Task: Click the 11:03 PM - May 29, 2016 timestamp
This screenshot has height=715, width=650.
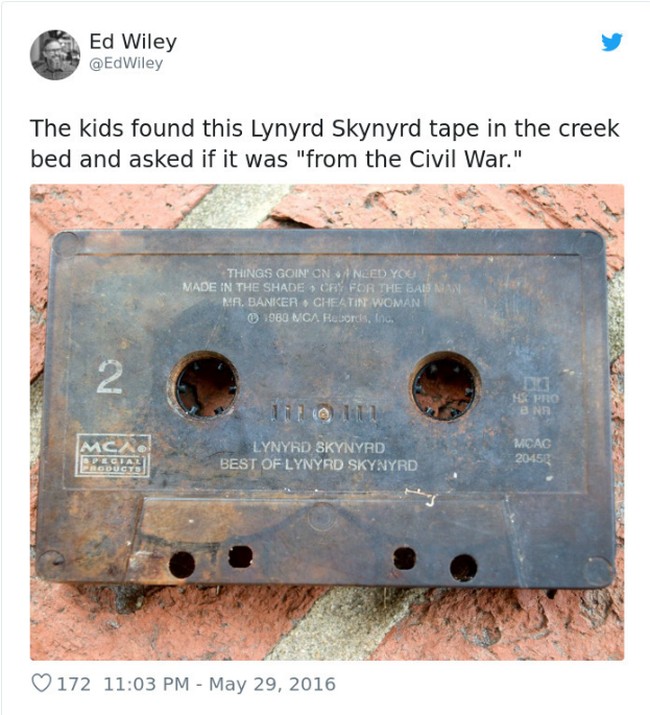Action: click(x=219, y=684)
